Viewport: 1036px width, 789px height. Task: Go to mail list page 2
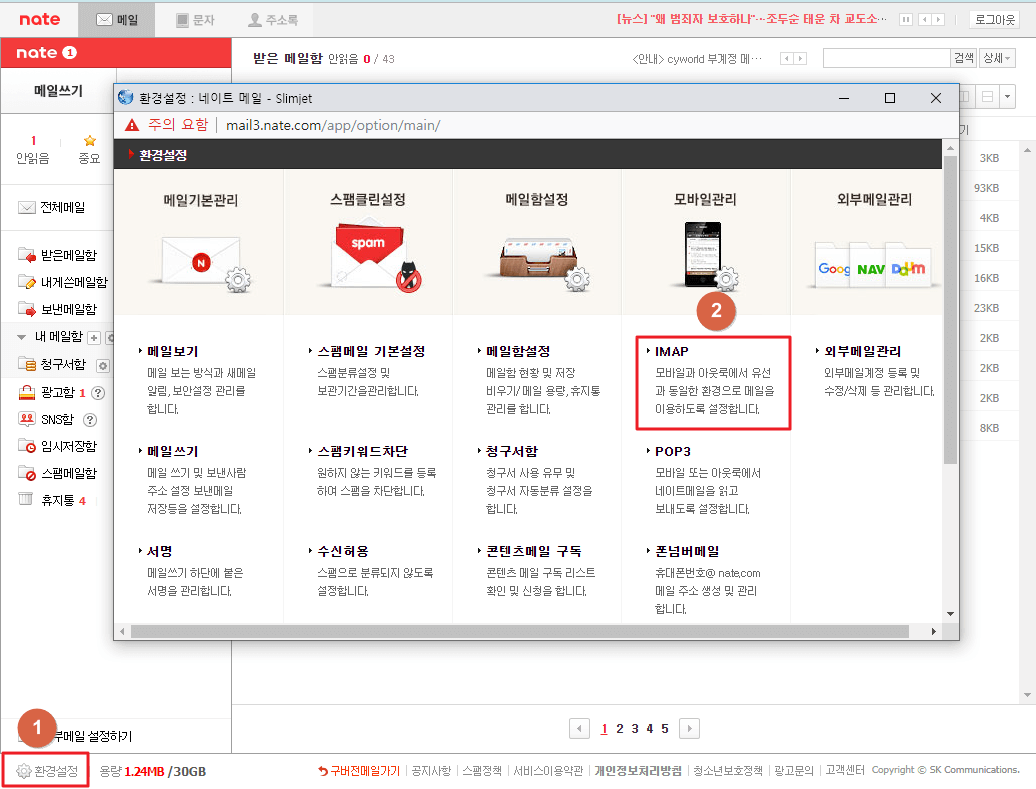tap(620, 728)
